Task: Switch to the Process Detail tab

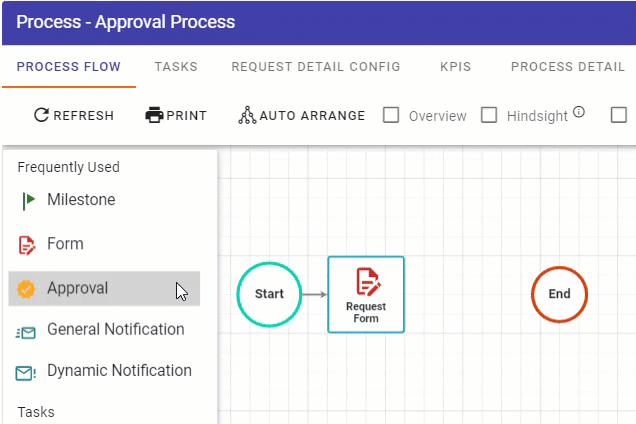Action: [x=568, y=67]
